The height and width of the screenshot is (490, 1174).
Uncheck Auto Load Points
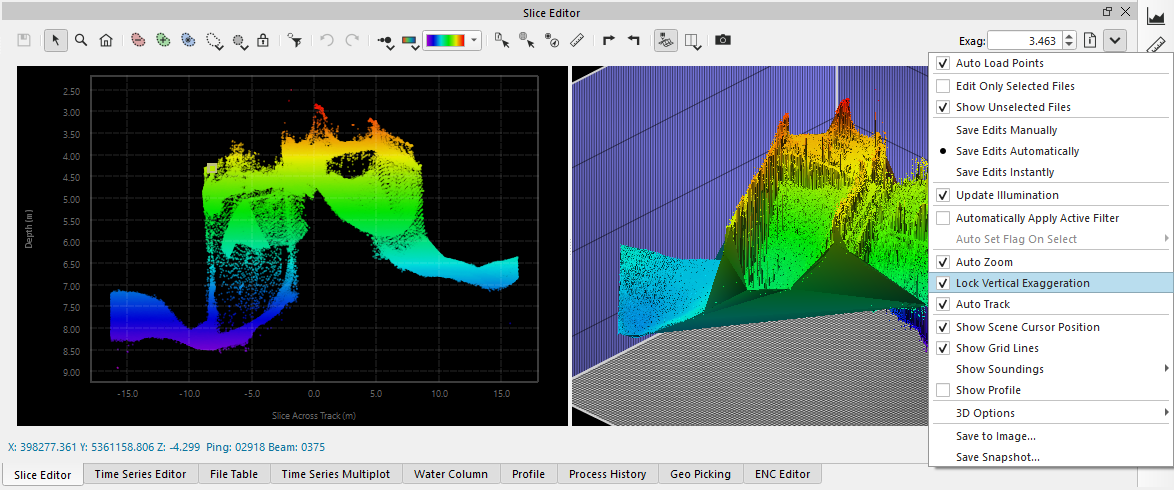click(x=943, y=63)
